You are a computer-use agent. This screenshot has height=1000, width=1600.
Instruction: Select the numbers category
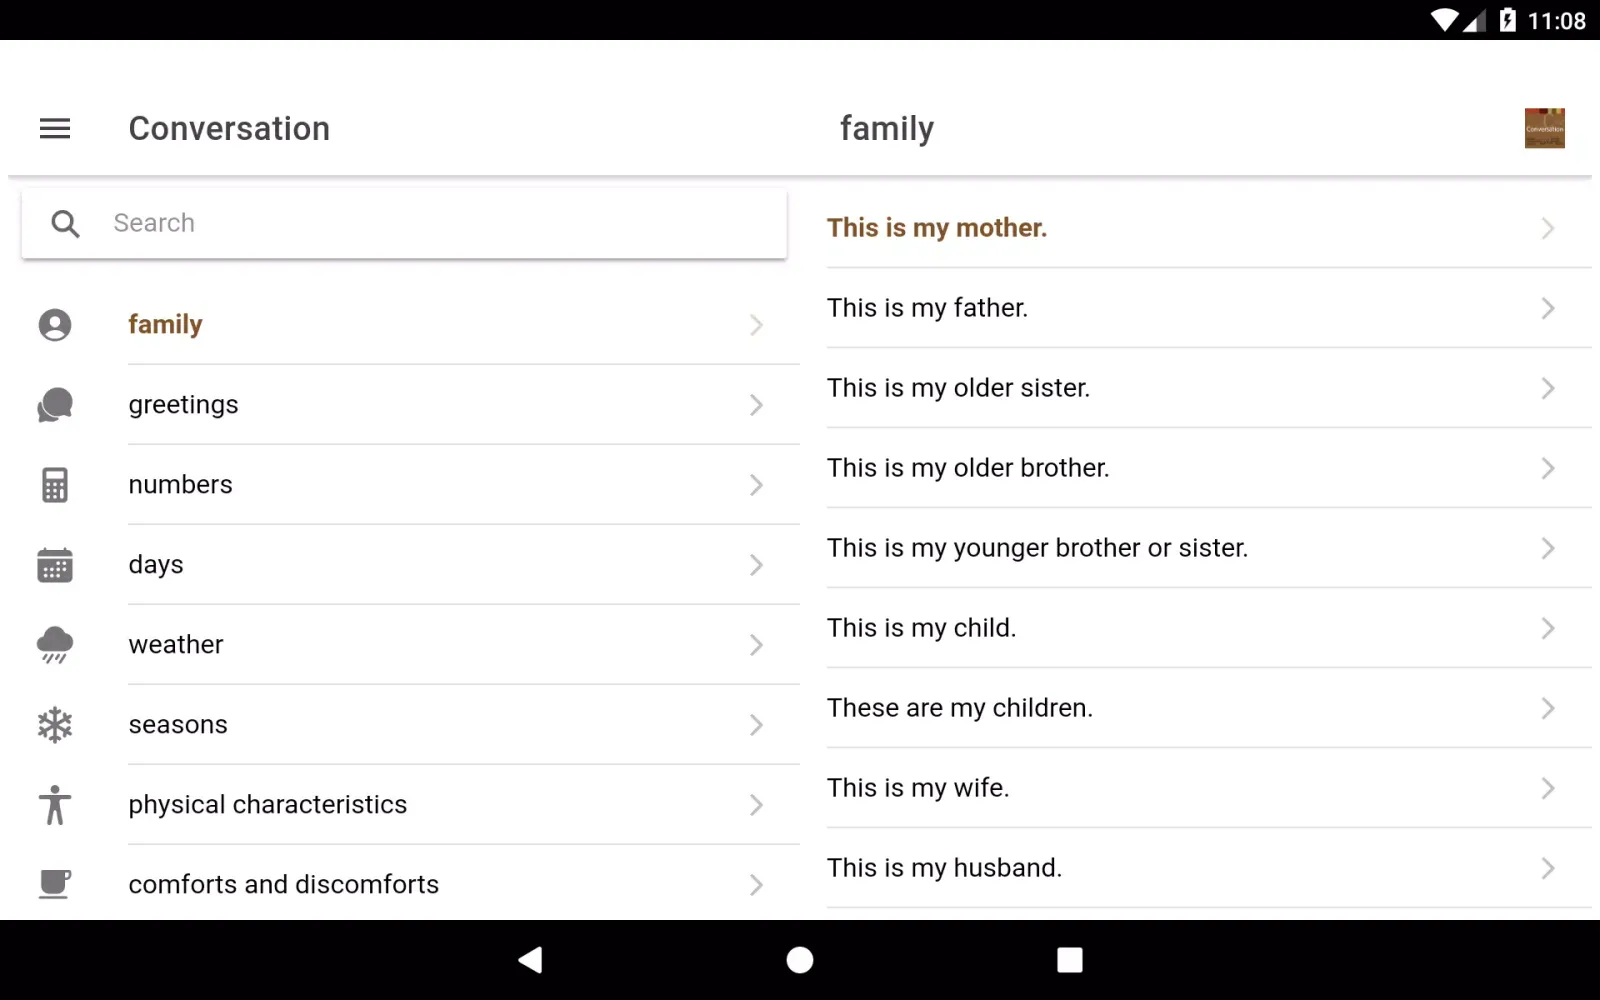181,485
